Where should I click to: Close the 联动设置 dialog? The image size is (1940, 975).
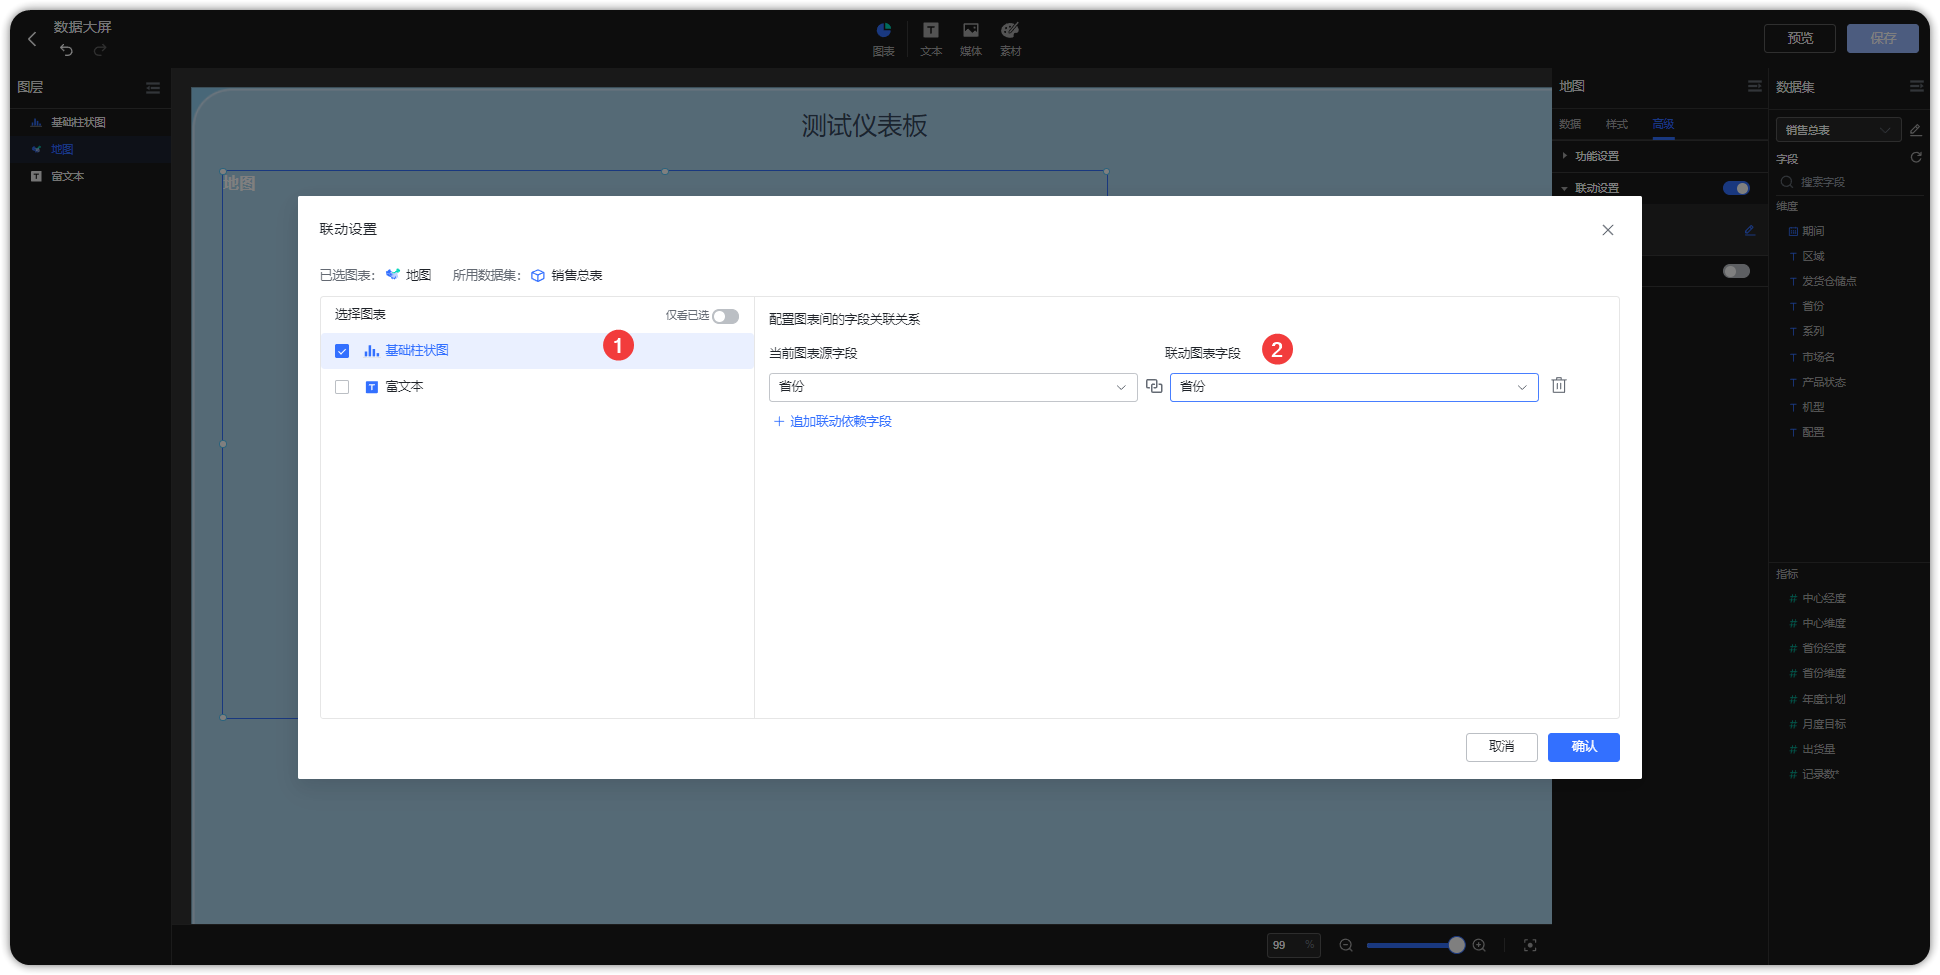[x=1608, y=230]
